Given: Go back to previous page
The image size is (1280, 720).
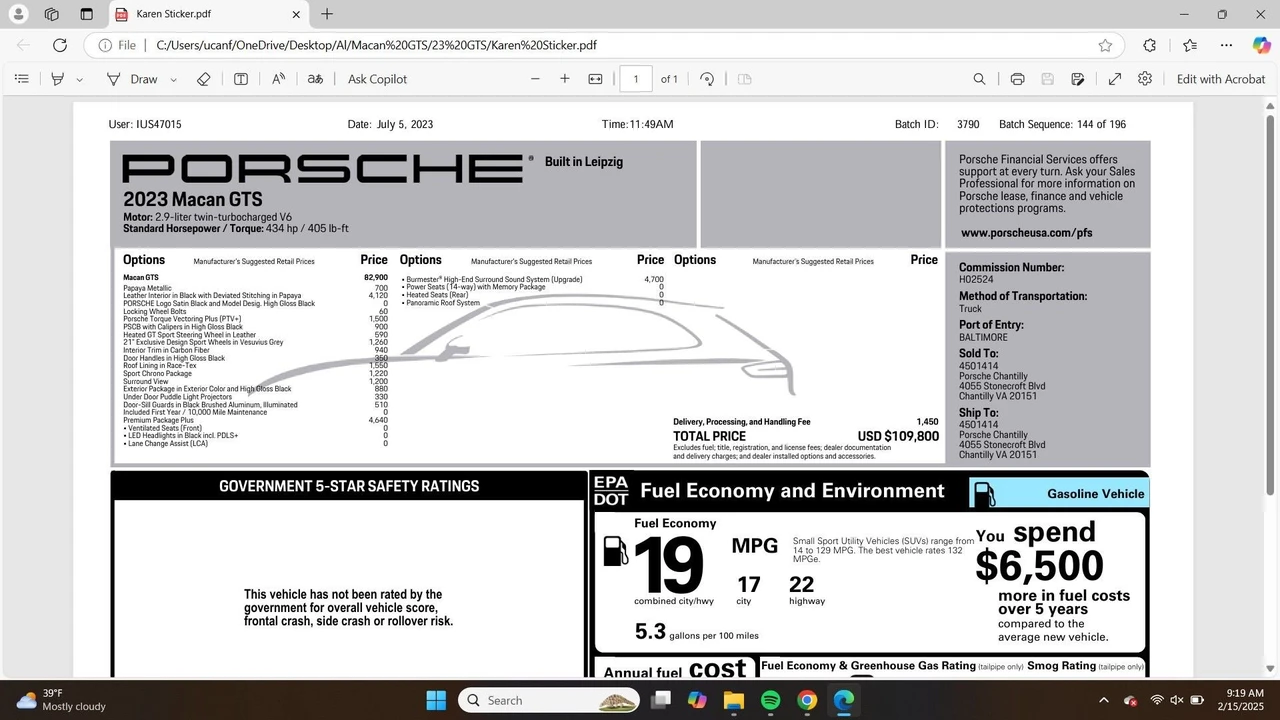Looking at the screenshot, I should point(23,45).
